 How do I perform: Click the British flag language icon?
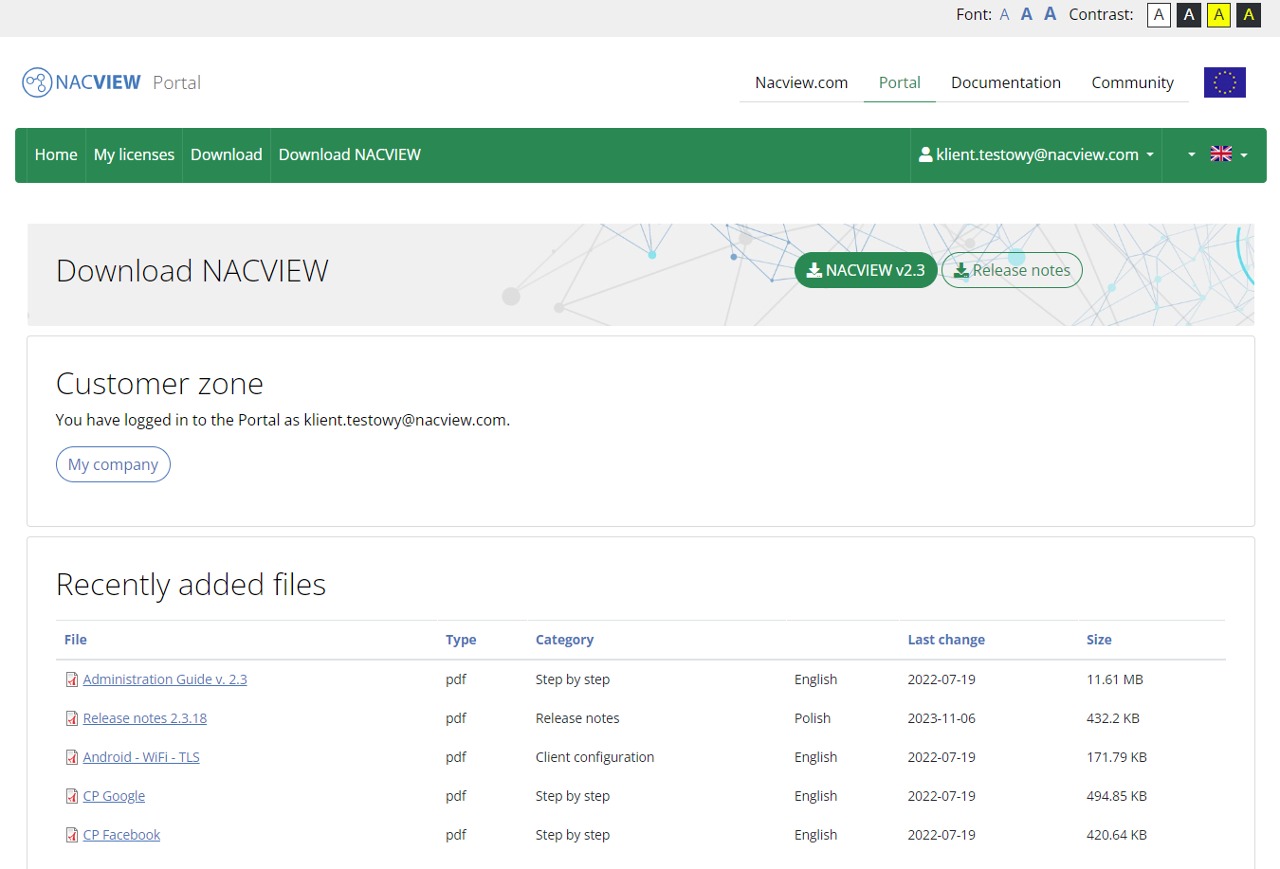click(x=1221, y=154)
